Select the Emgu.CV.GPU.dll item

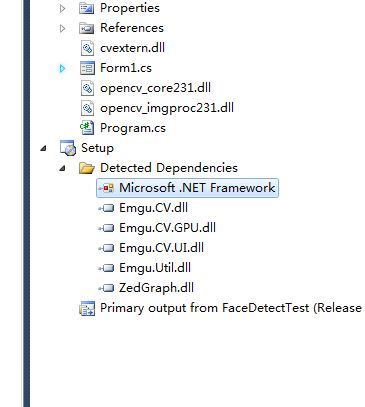click(x=167, y=228)
